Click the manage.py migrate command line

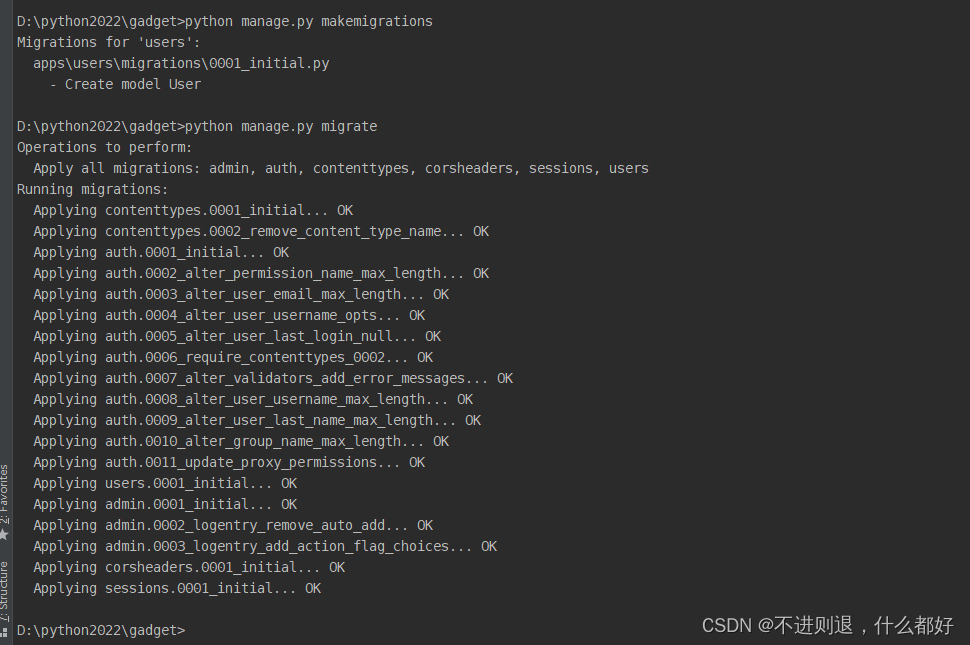[x=281, y=126]
